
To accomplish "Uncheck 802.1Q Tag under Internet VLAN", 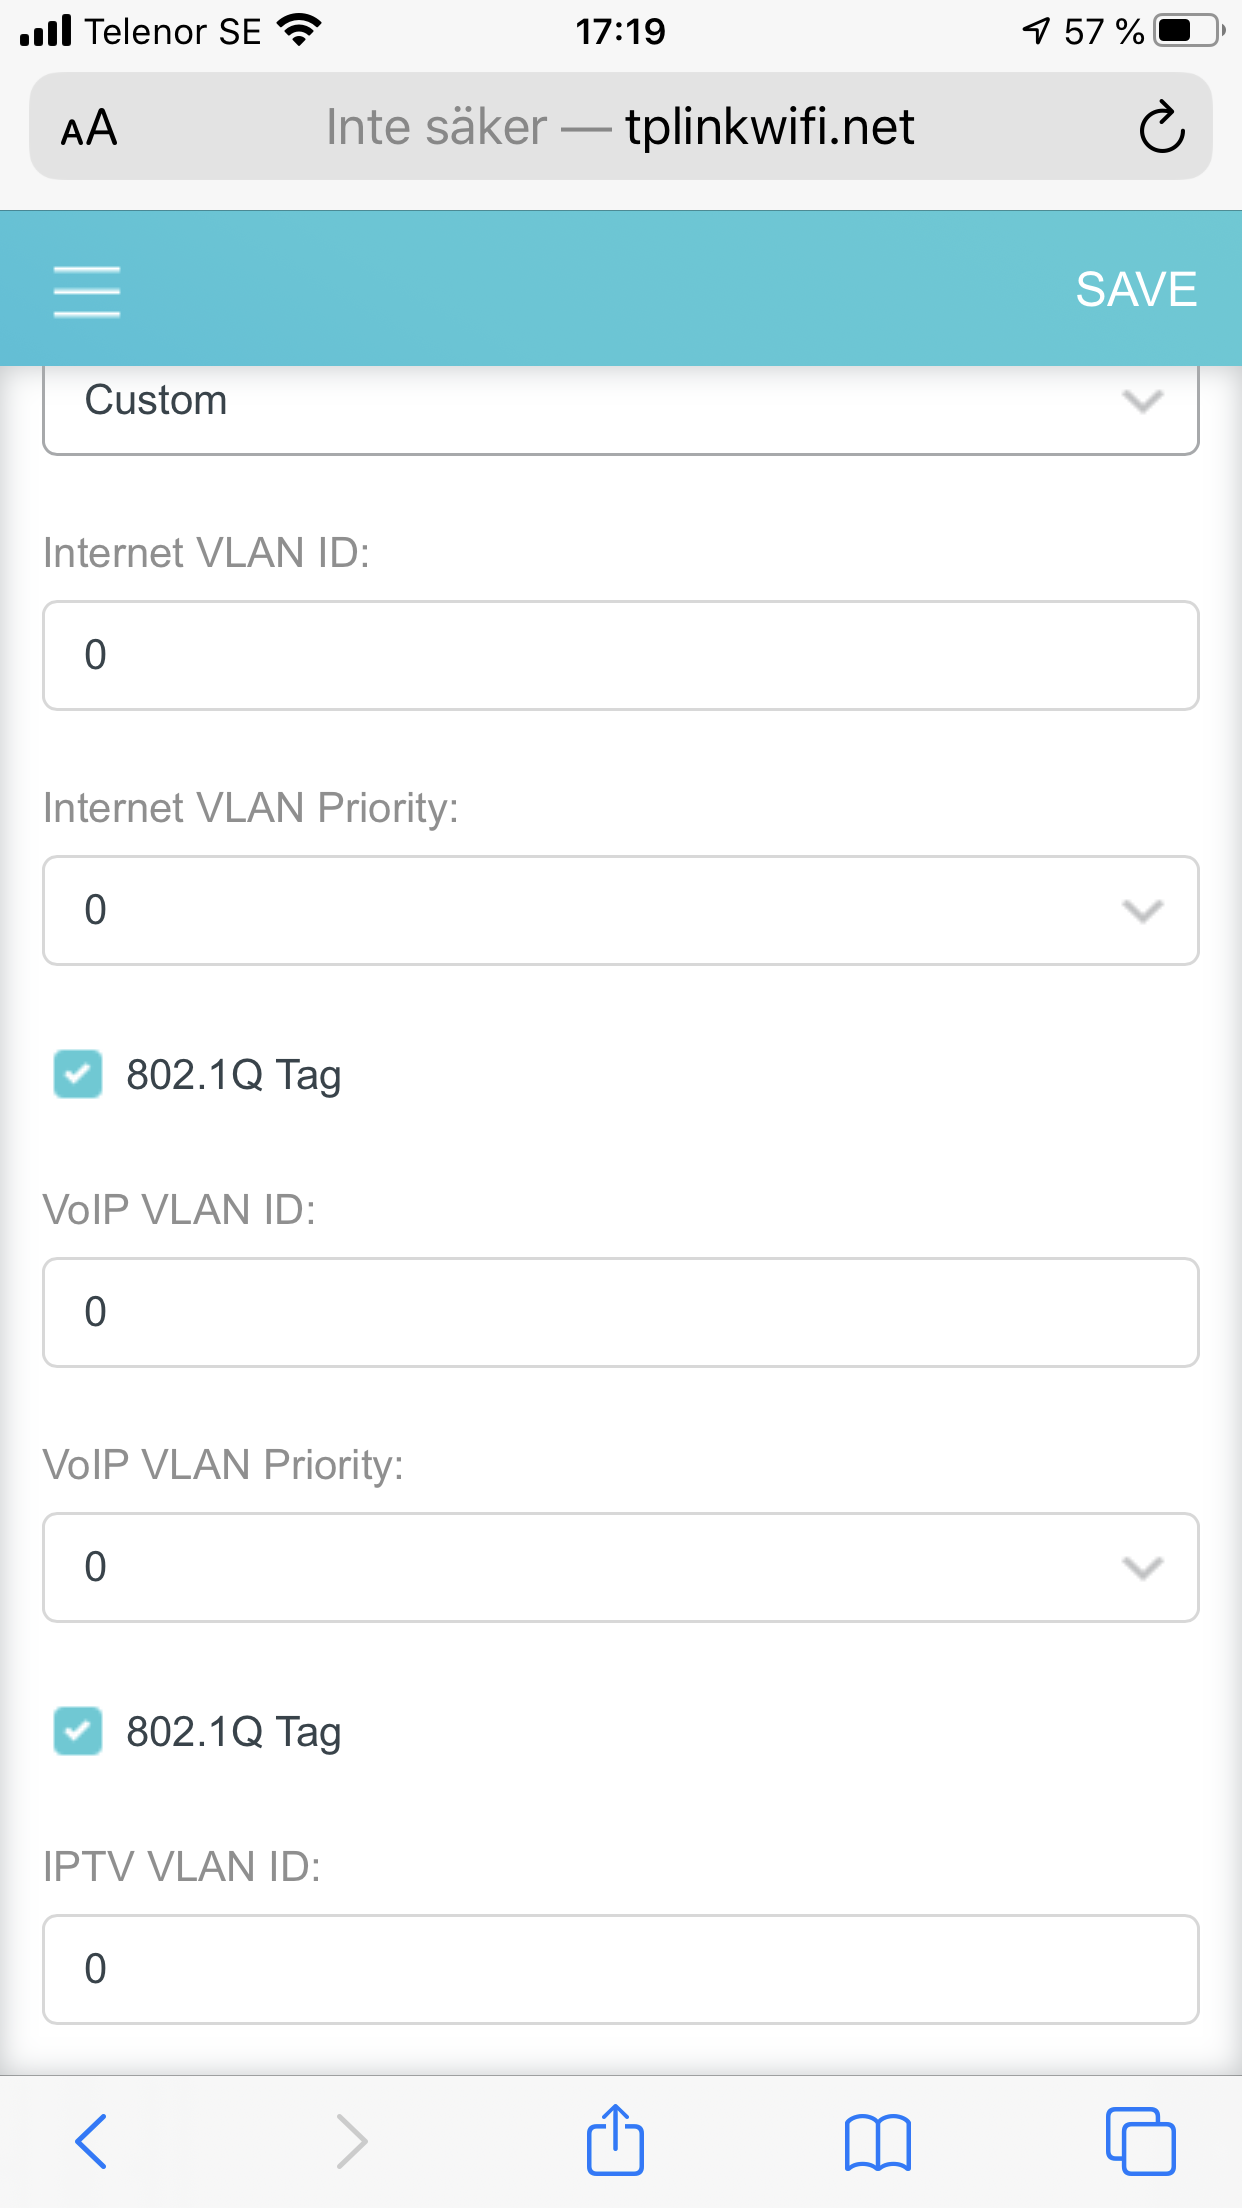I will point(78,1074).
